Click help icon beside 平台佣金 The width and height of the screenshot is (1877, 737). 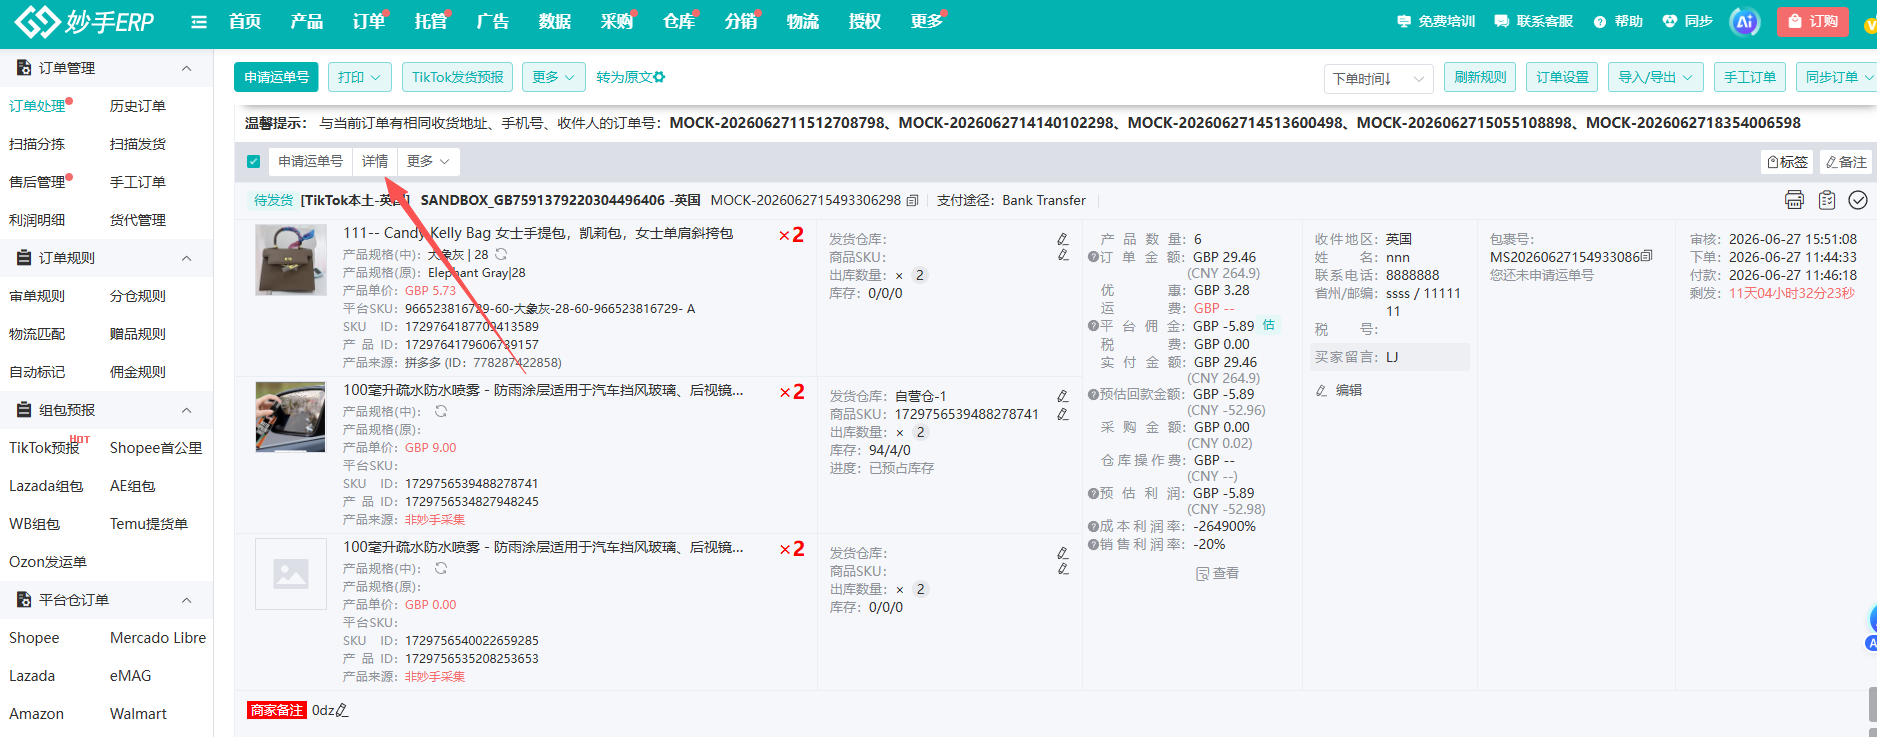(1093, 326)
